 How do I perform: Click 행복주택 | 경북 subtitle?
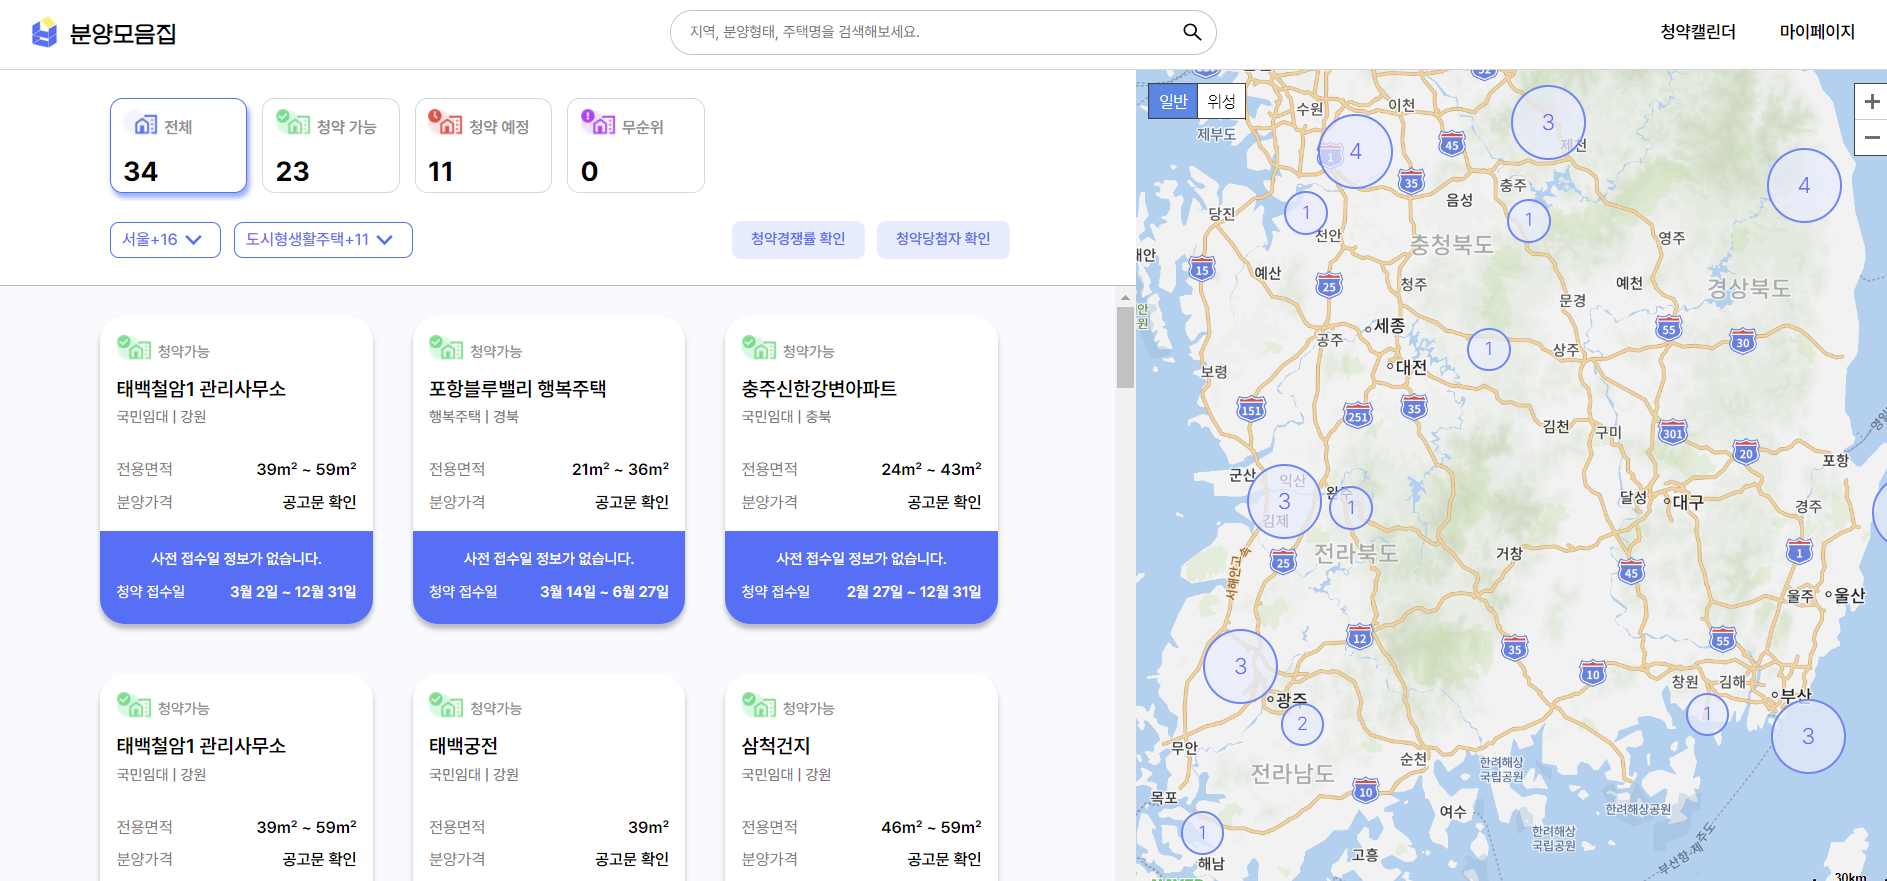coord(474,417)
